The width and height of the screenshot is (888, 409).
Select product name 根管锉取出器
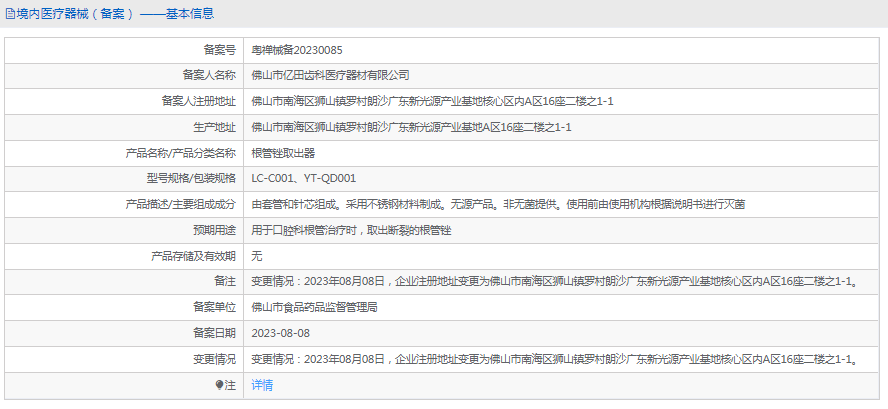pyautogui.click(x=283, y=153)
